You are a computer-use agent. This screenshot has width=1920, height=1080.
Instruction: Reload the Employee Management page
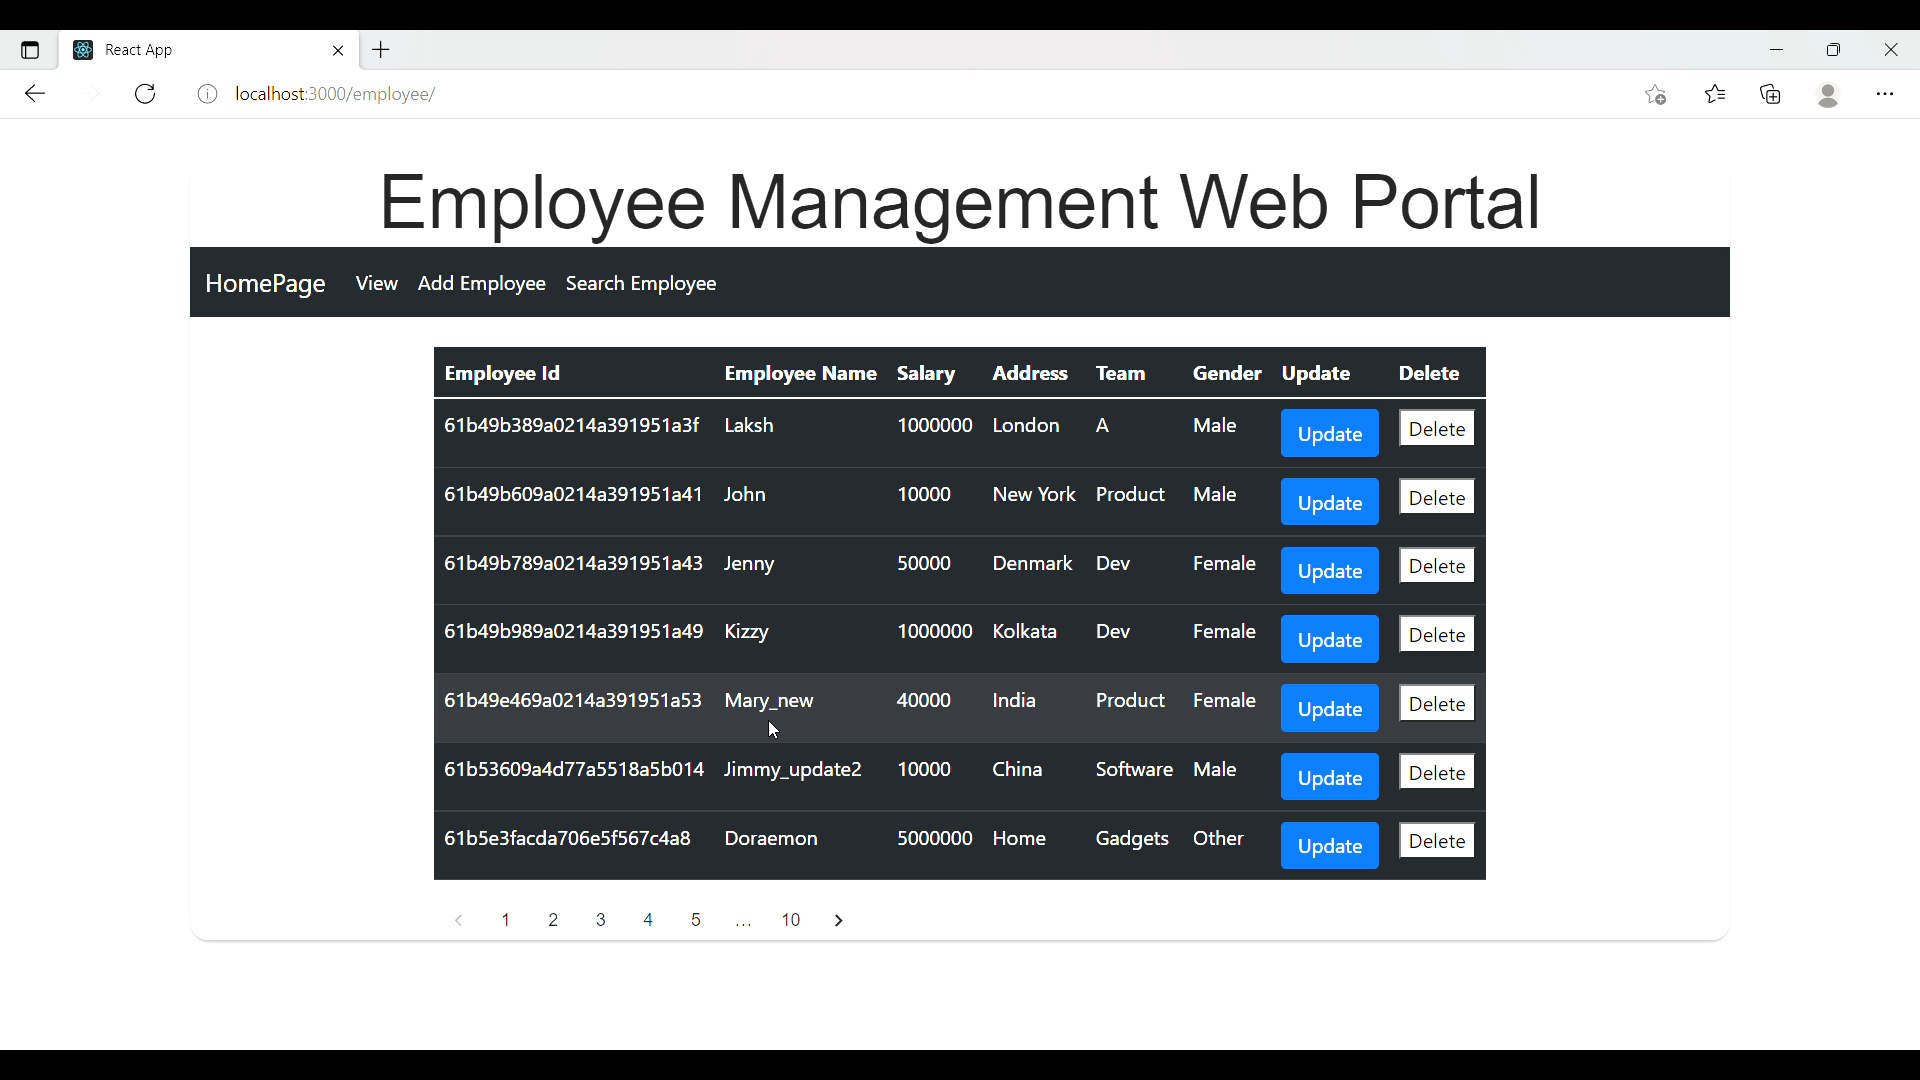click(x=144, y=93)
